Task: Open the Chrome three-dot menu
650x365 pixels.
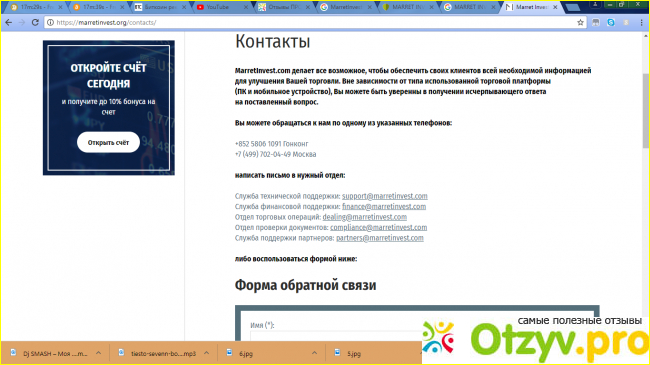Action: (x=641, y=22)
